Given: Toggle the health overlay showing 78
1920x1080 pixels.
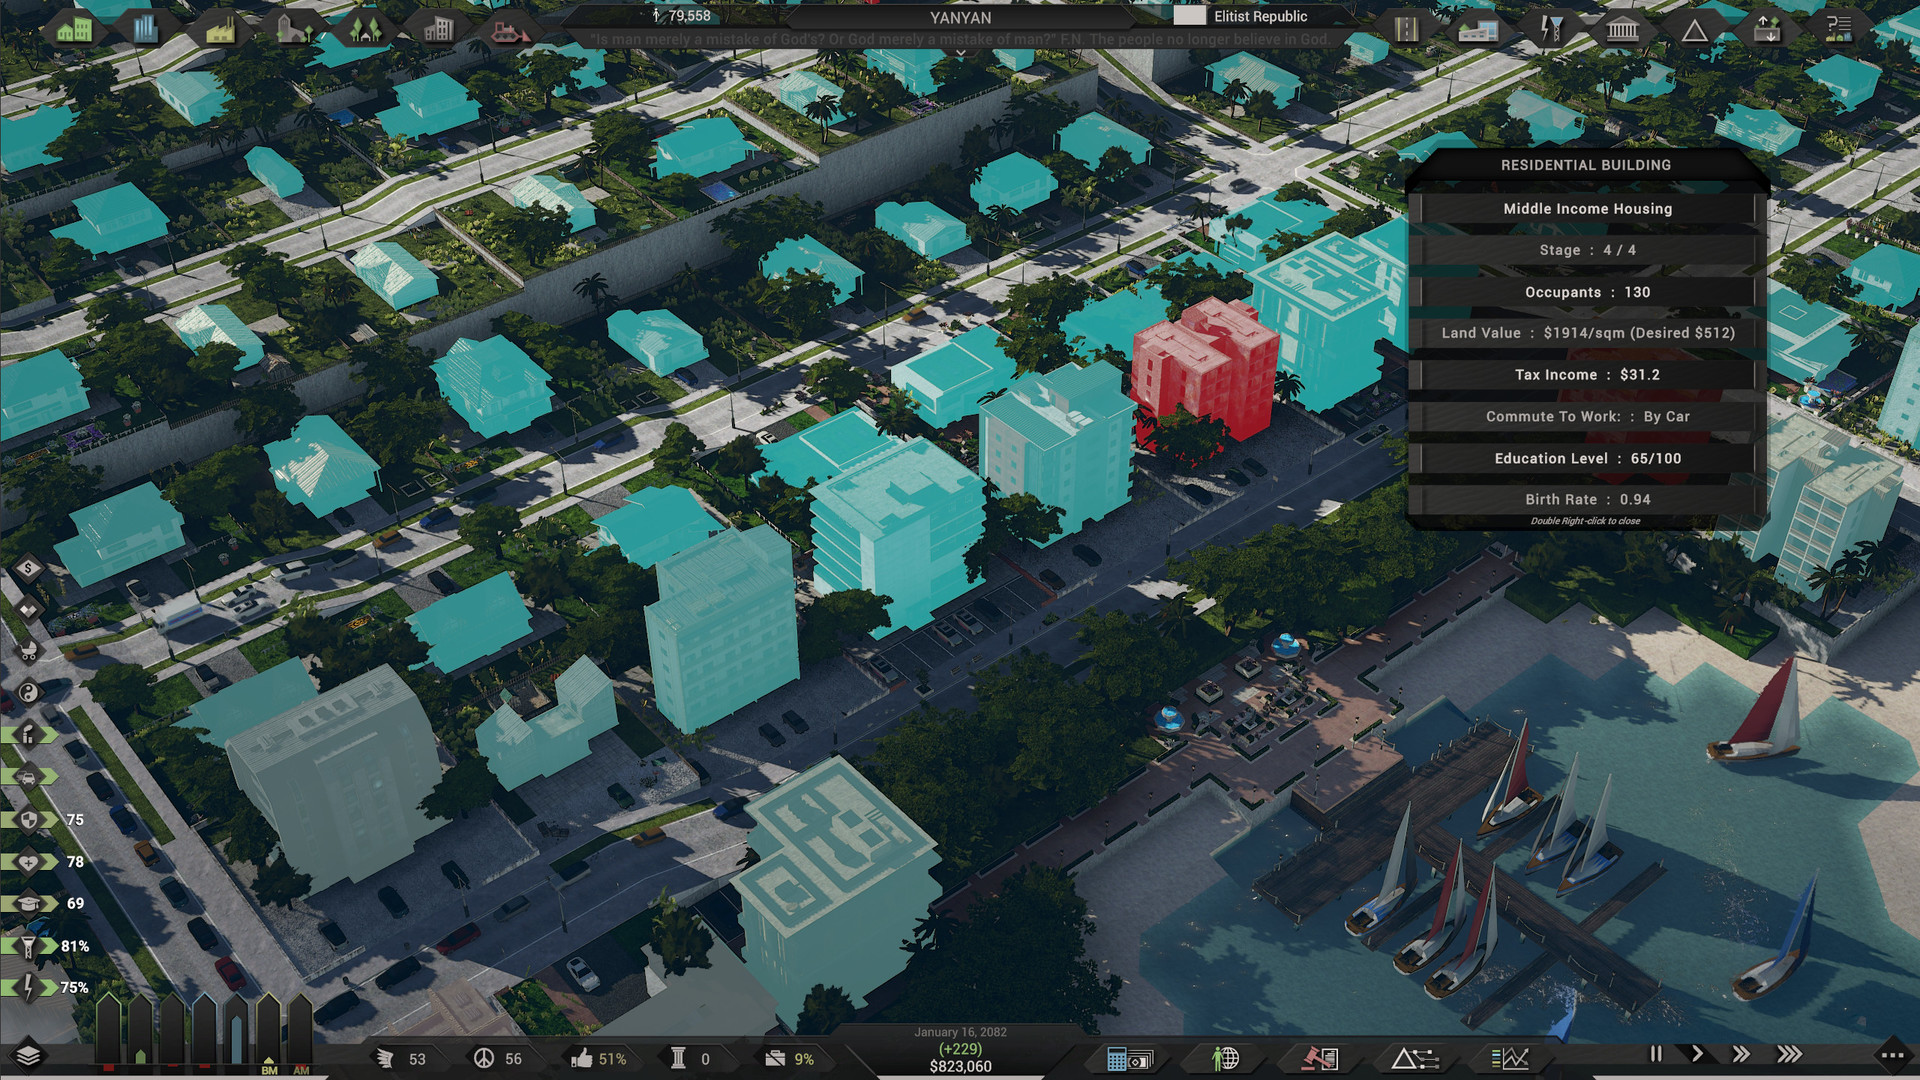Looking at the screenshot, I should [x=30, y=861].
